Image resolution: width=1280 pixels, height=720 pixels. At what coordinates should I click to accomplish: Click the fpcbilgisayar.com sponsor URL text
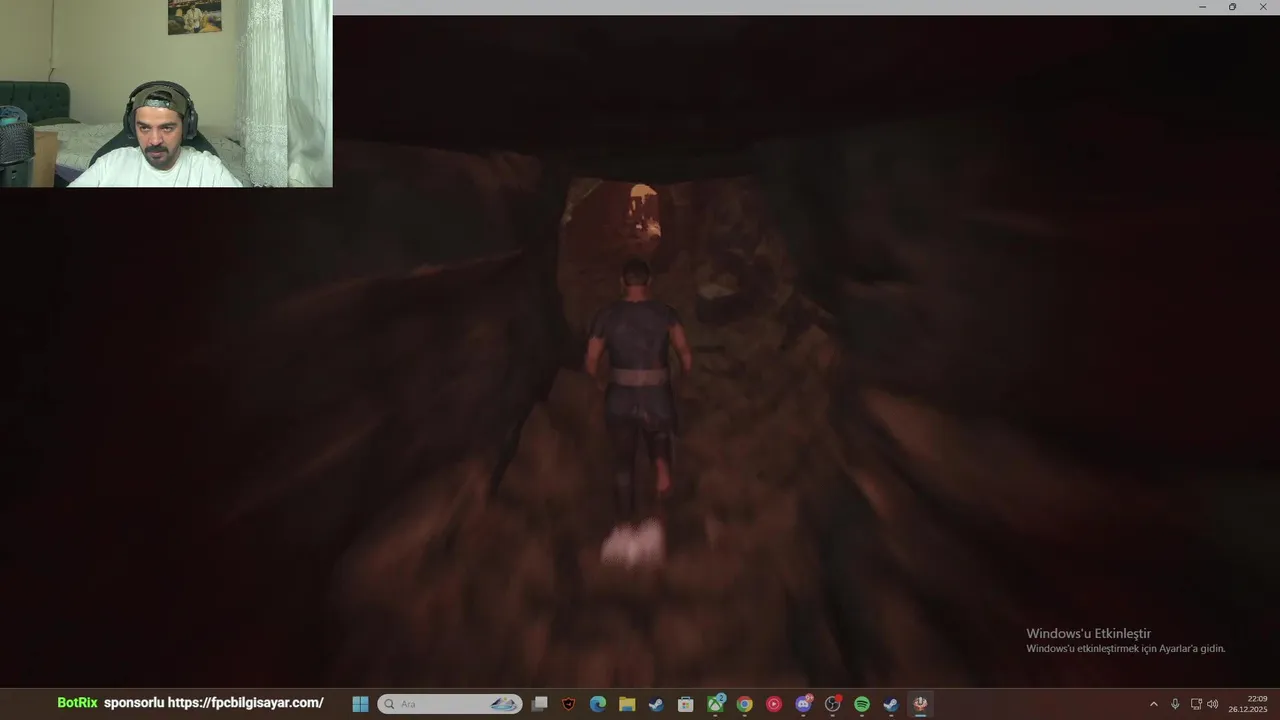[x=246, y=703]
